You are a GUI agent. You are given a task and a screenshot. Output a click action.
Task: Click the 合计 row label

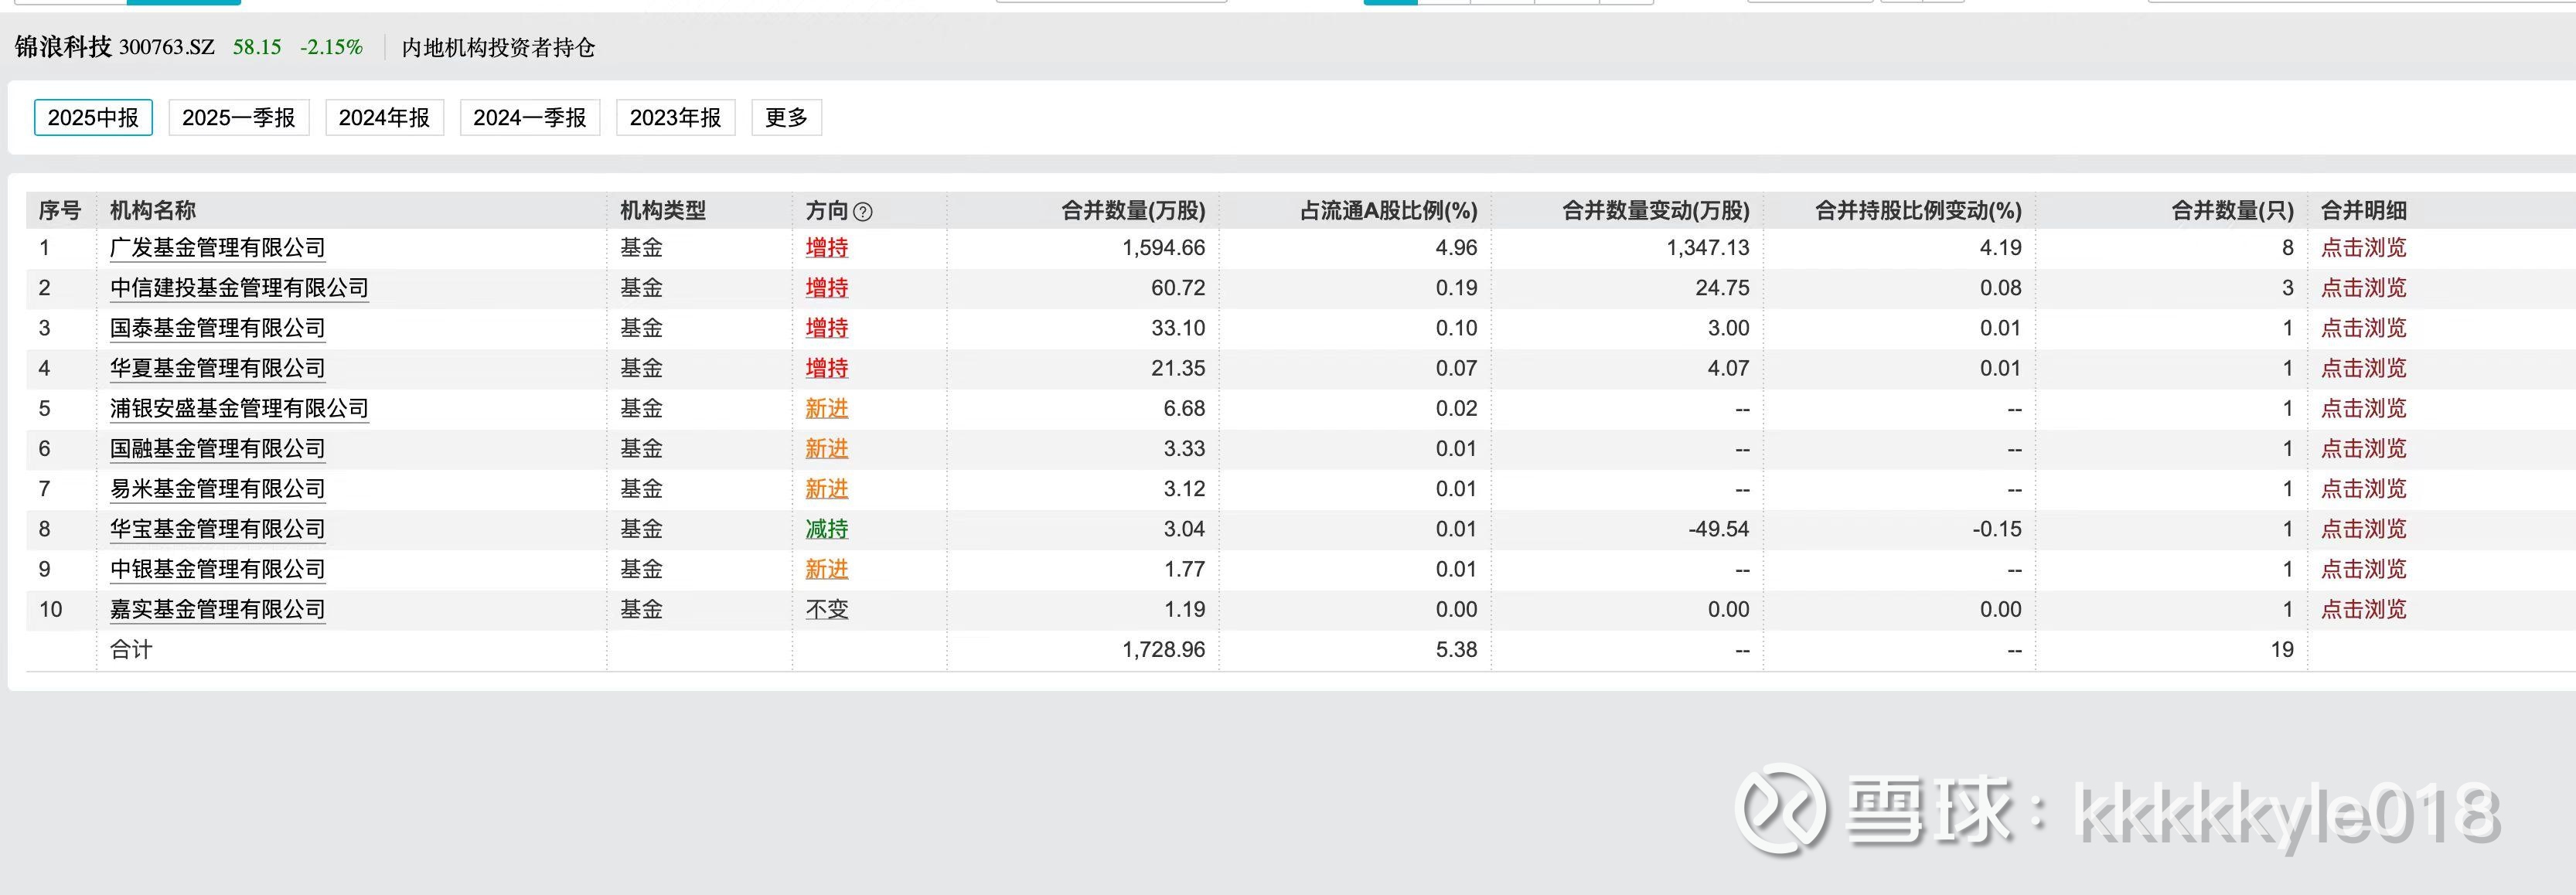(x=131, y=650)
